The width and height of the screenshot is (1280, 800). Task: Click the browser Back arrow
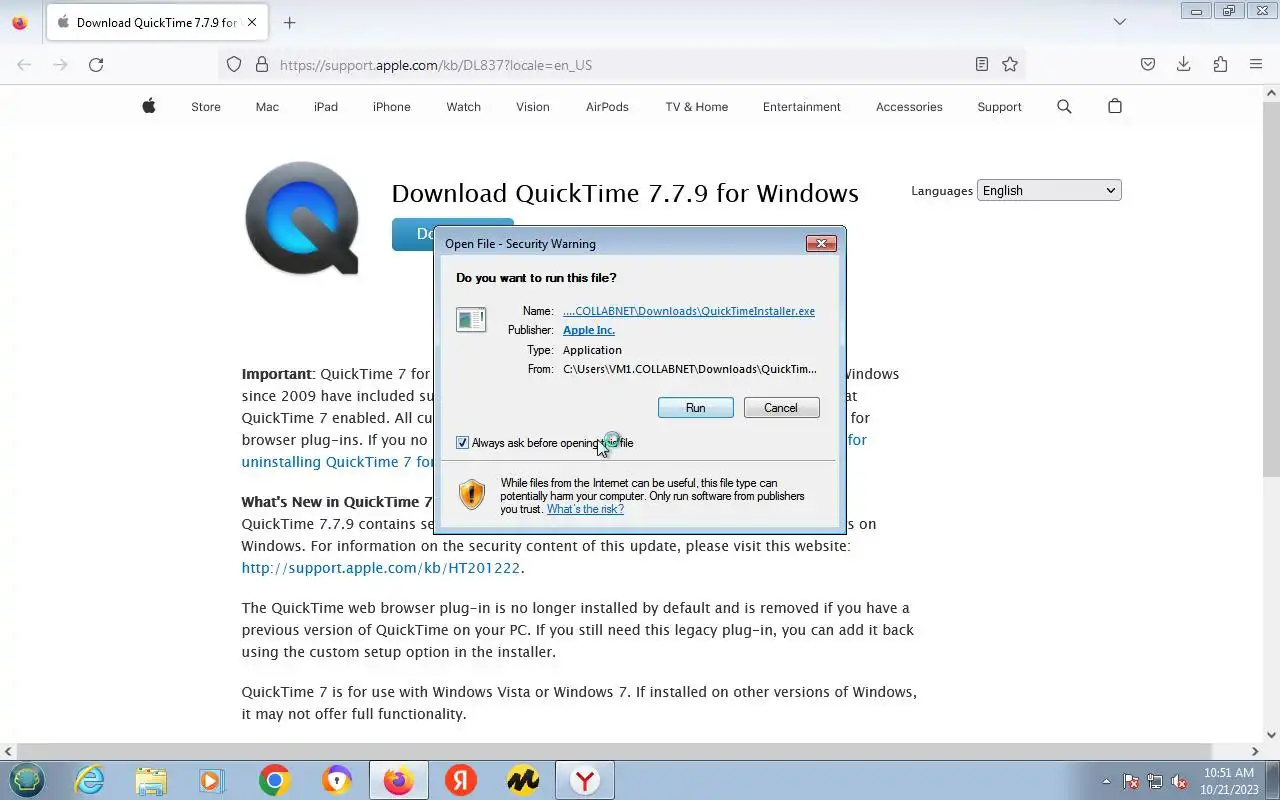[x=24, y=64]
